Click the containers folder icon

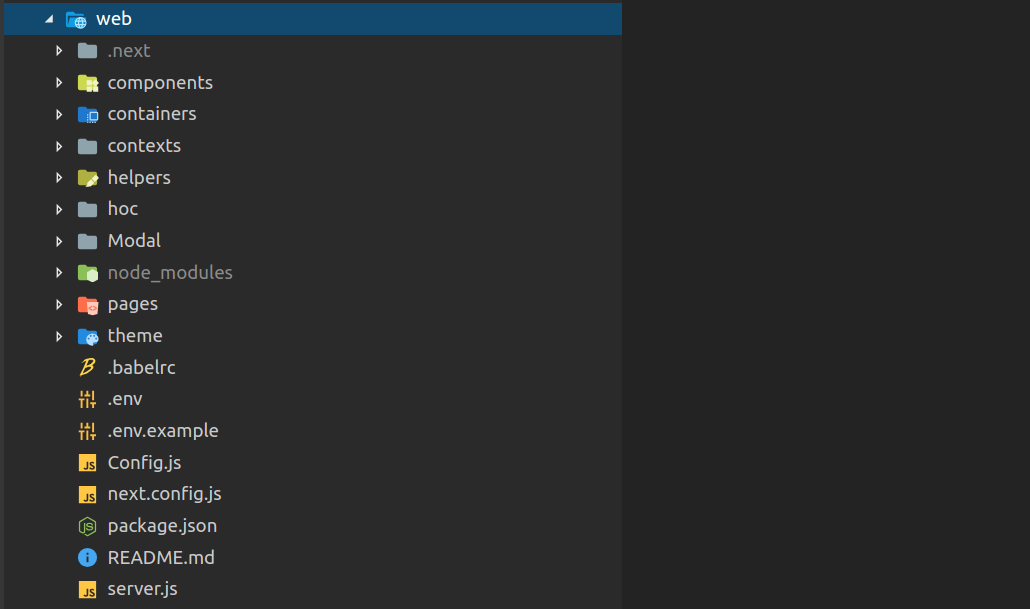pyautogui.click(x=88, y=114)
